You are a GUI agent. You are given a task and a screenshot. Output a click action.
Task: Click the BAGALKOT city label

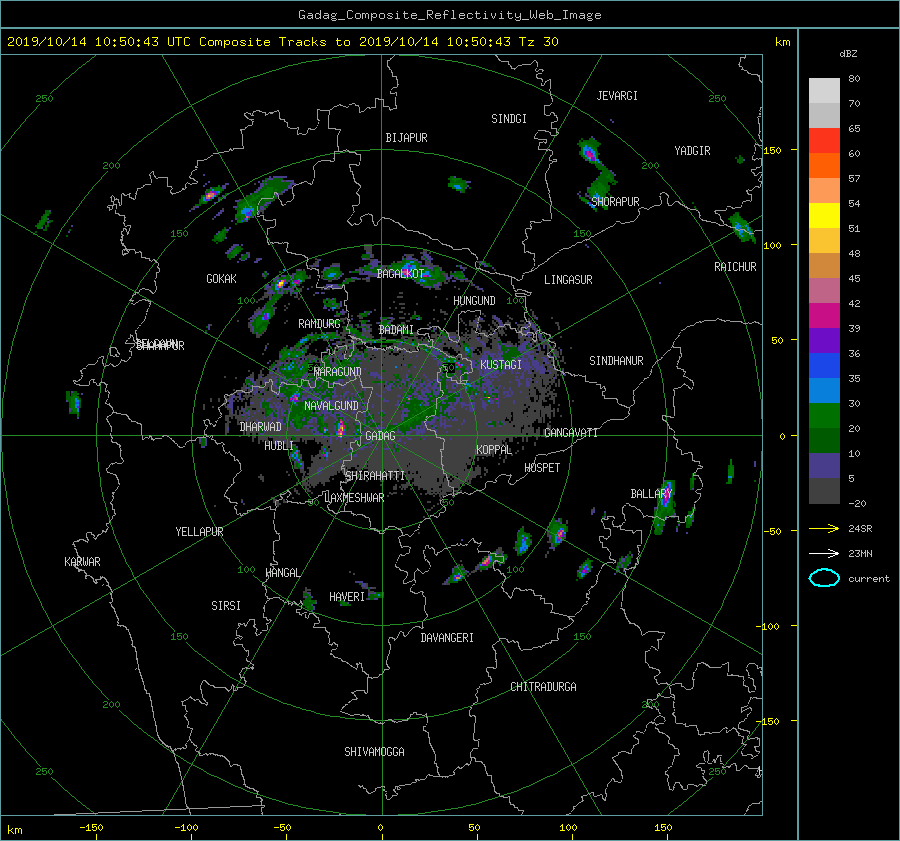pos(400,274)
